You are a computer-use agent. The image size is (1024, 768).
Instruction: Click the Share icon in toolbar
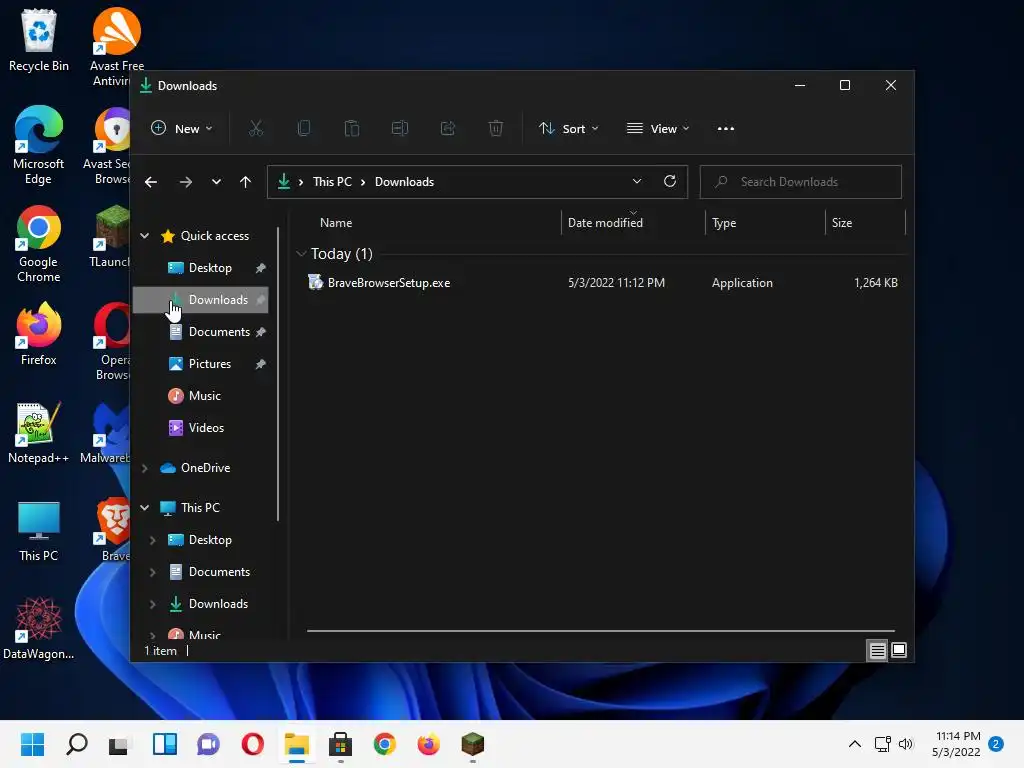click(448, 129)
